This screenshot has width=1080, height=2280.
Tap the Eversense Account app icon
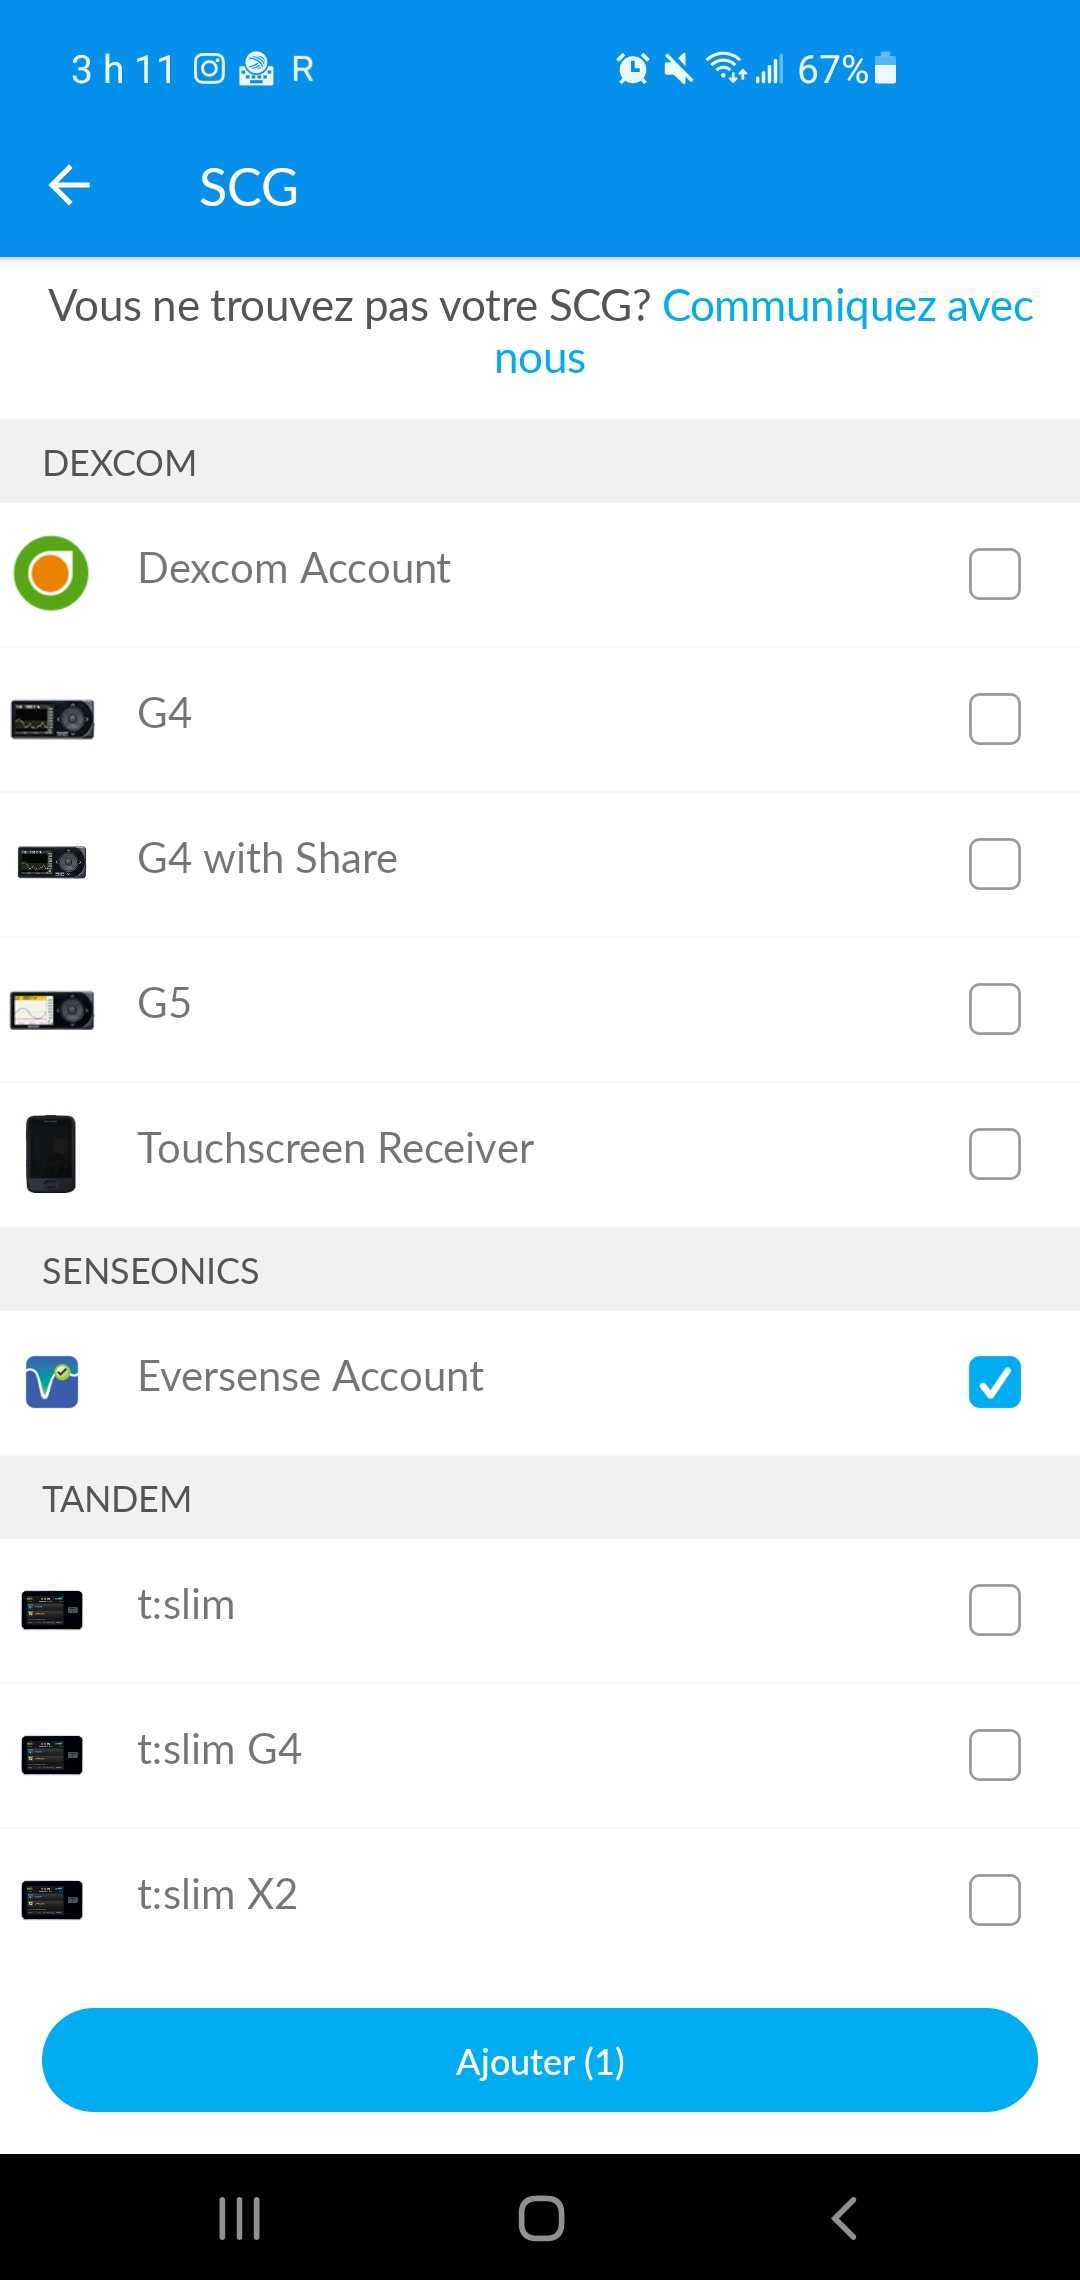(x=52, y=1382)
